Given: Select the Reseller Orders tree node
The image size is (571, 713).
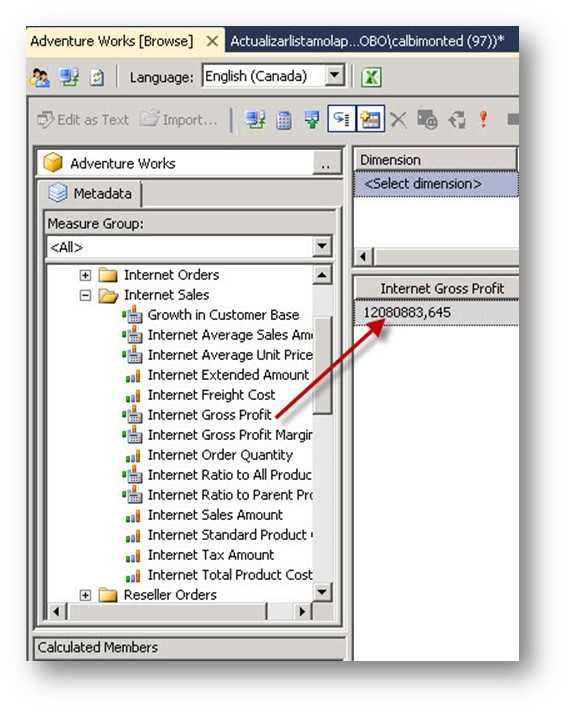Looking at the screenshot, I should (170, 595).
